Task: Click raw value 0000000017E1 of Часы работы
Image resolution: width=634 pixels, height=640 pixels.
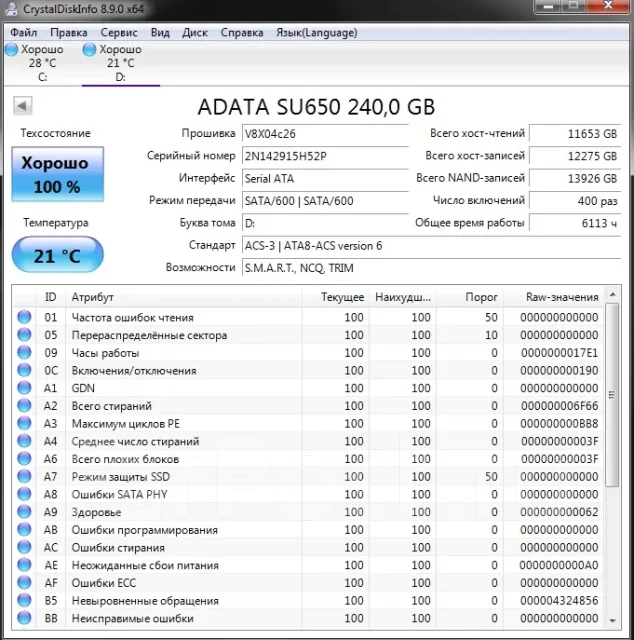Action: (559, 353)
